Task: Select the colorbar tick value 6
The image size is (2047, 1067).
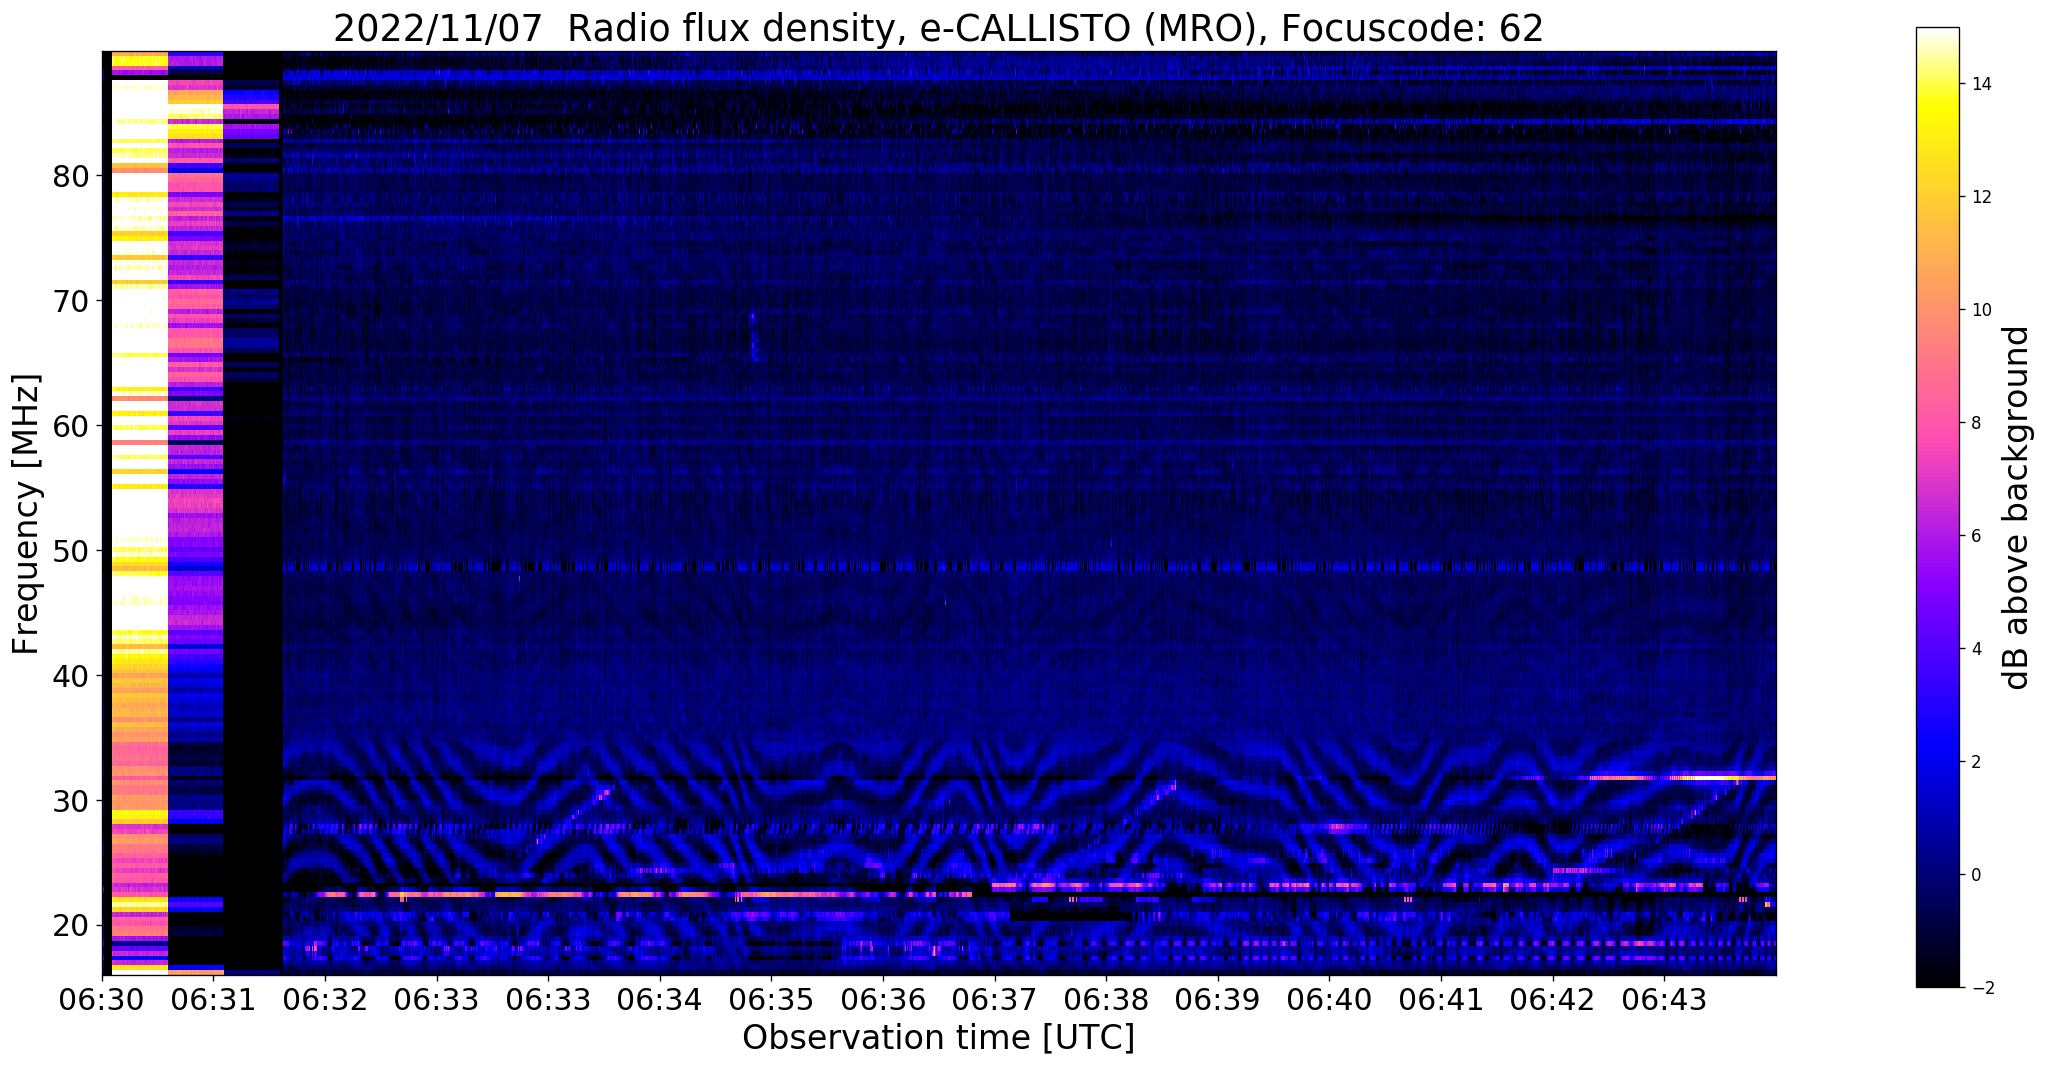Action: 1976,536
